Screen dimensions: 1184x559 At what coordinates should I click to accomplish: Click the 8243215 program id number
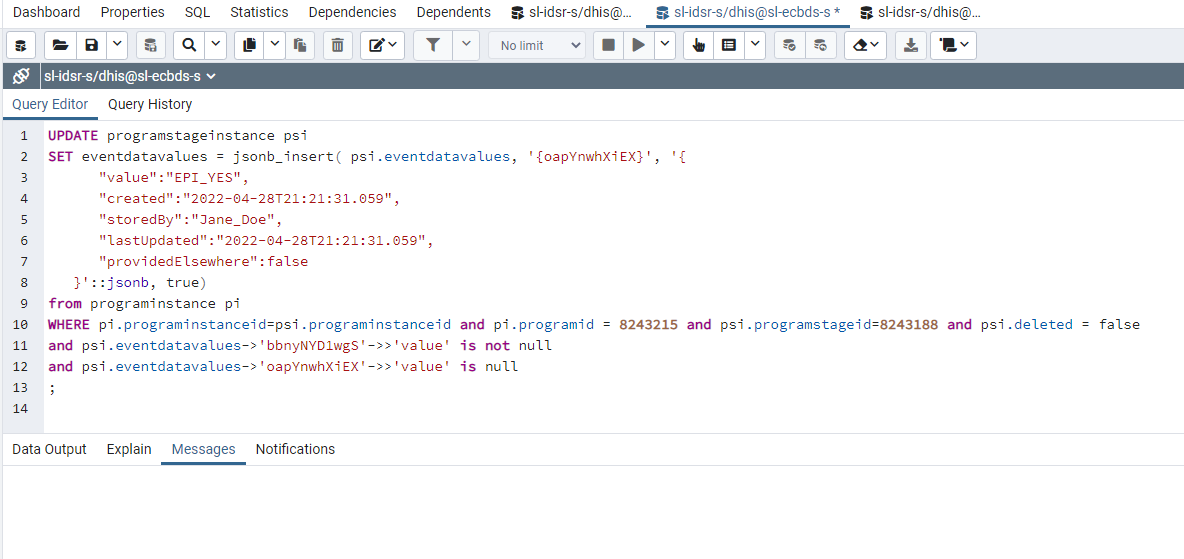pyautogui.click(x=649, y=325)
